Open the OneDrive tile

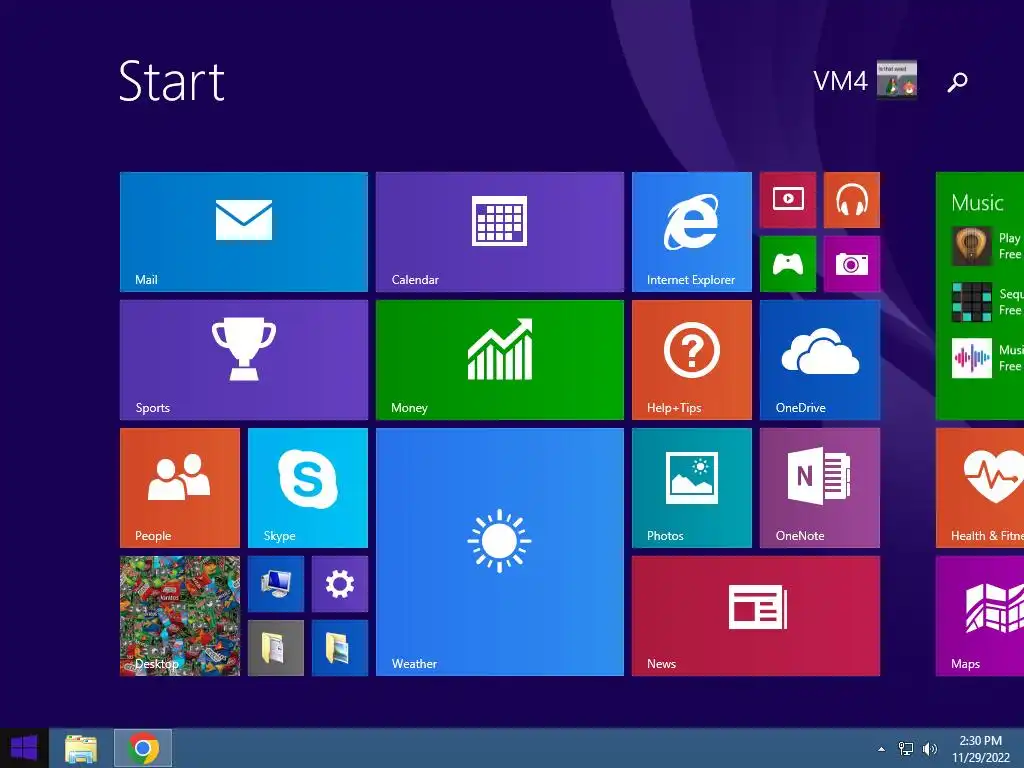coord(820,360)
